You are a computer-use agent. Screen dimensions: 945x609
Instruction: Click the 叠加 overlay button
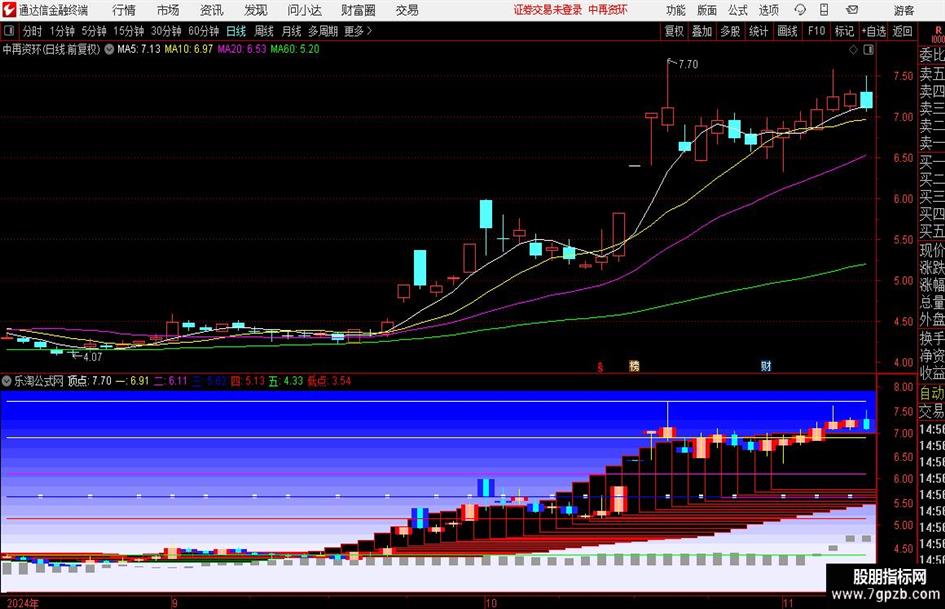click(702, 31)
